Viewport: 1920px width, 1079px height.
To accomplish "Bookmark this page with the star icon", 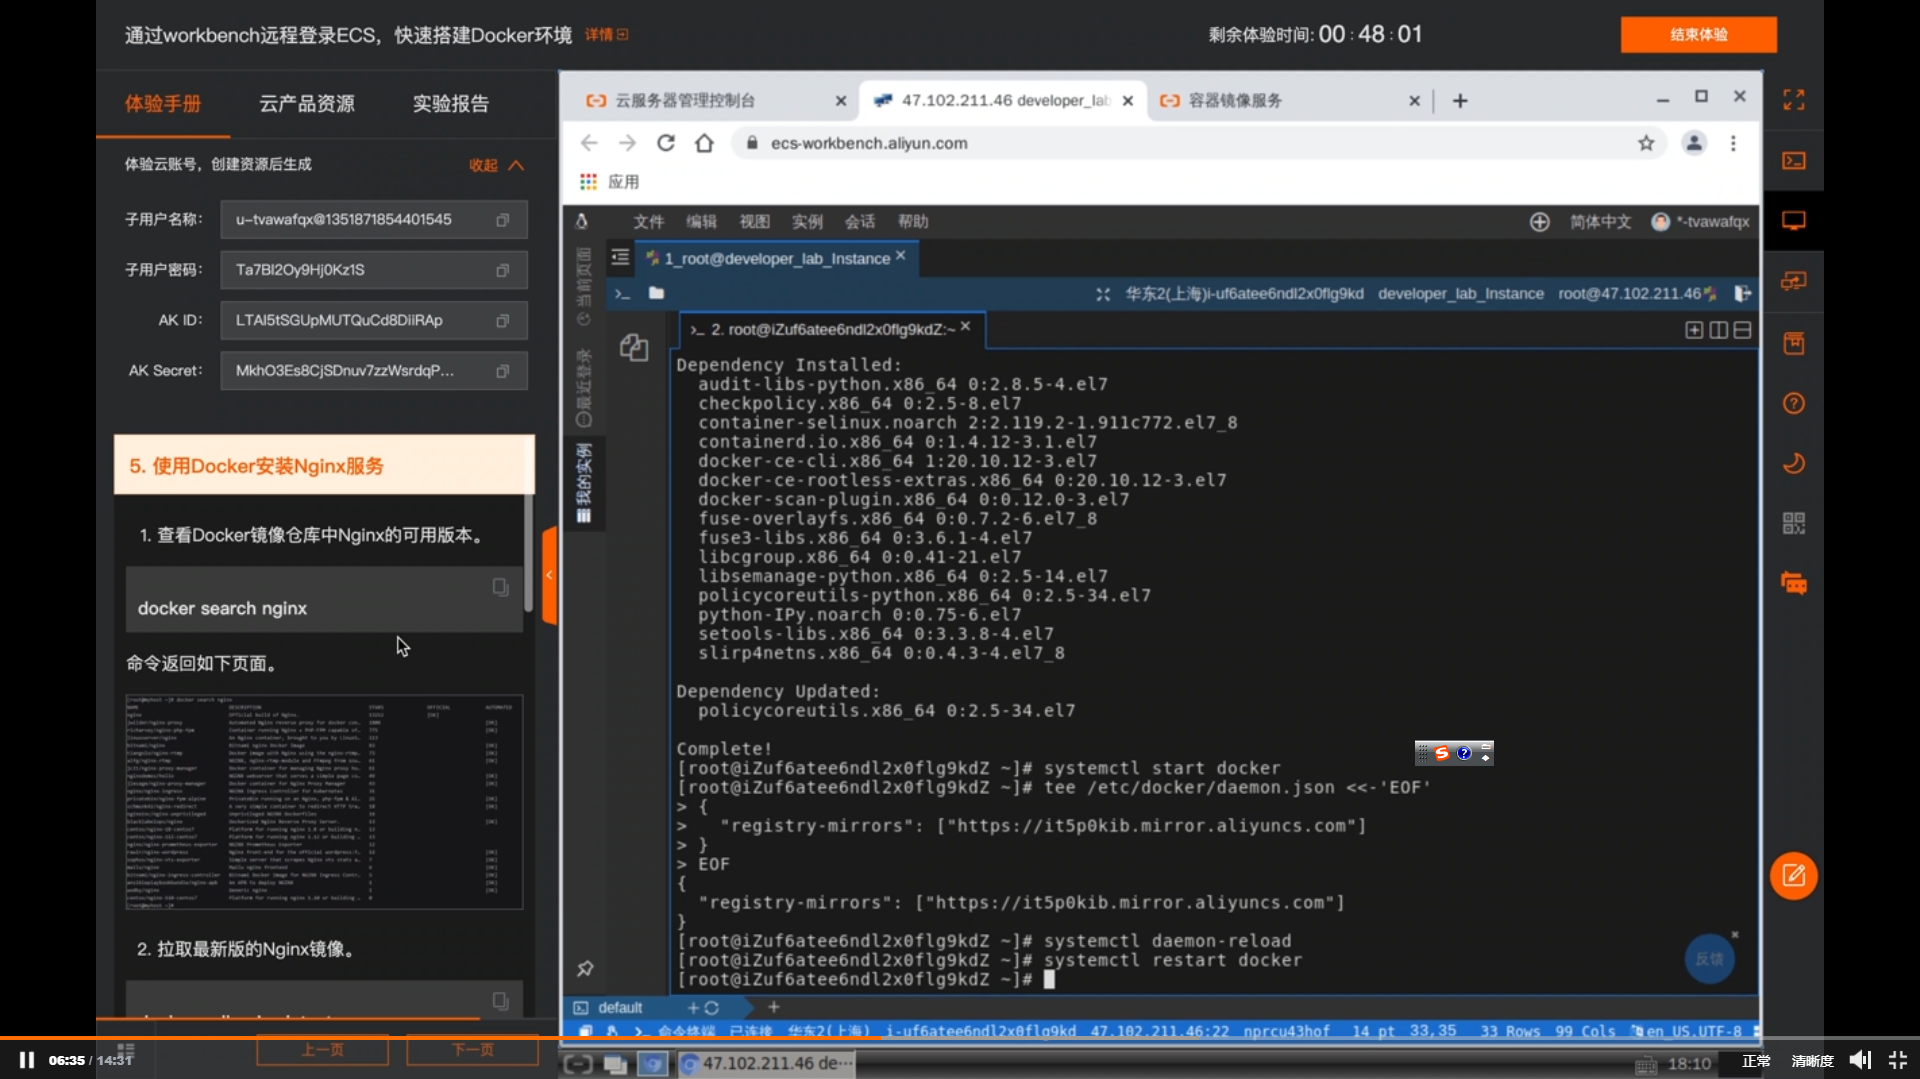I will coord(1646,143).
